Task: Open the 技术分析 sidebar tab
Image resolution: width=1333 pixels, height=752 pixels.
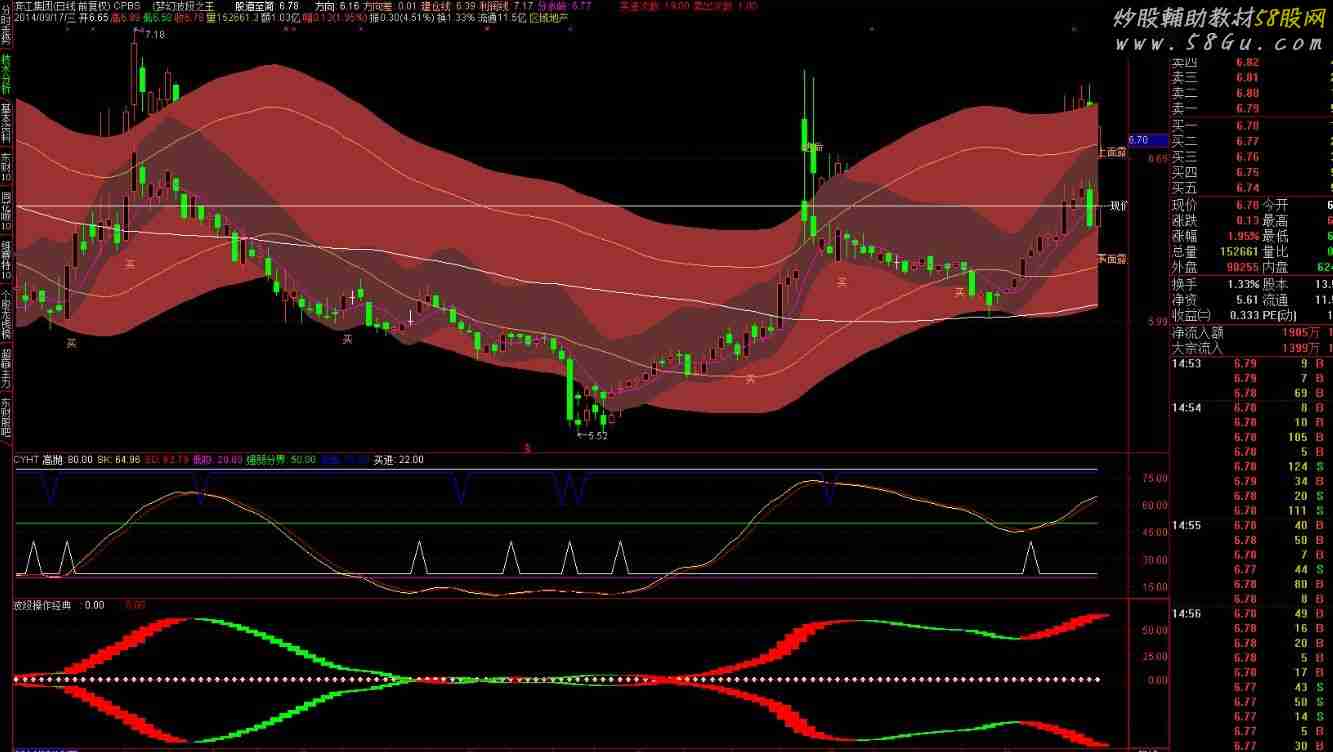Action: [6, 73]
